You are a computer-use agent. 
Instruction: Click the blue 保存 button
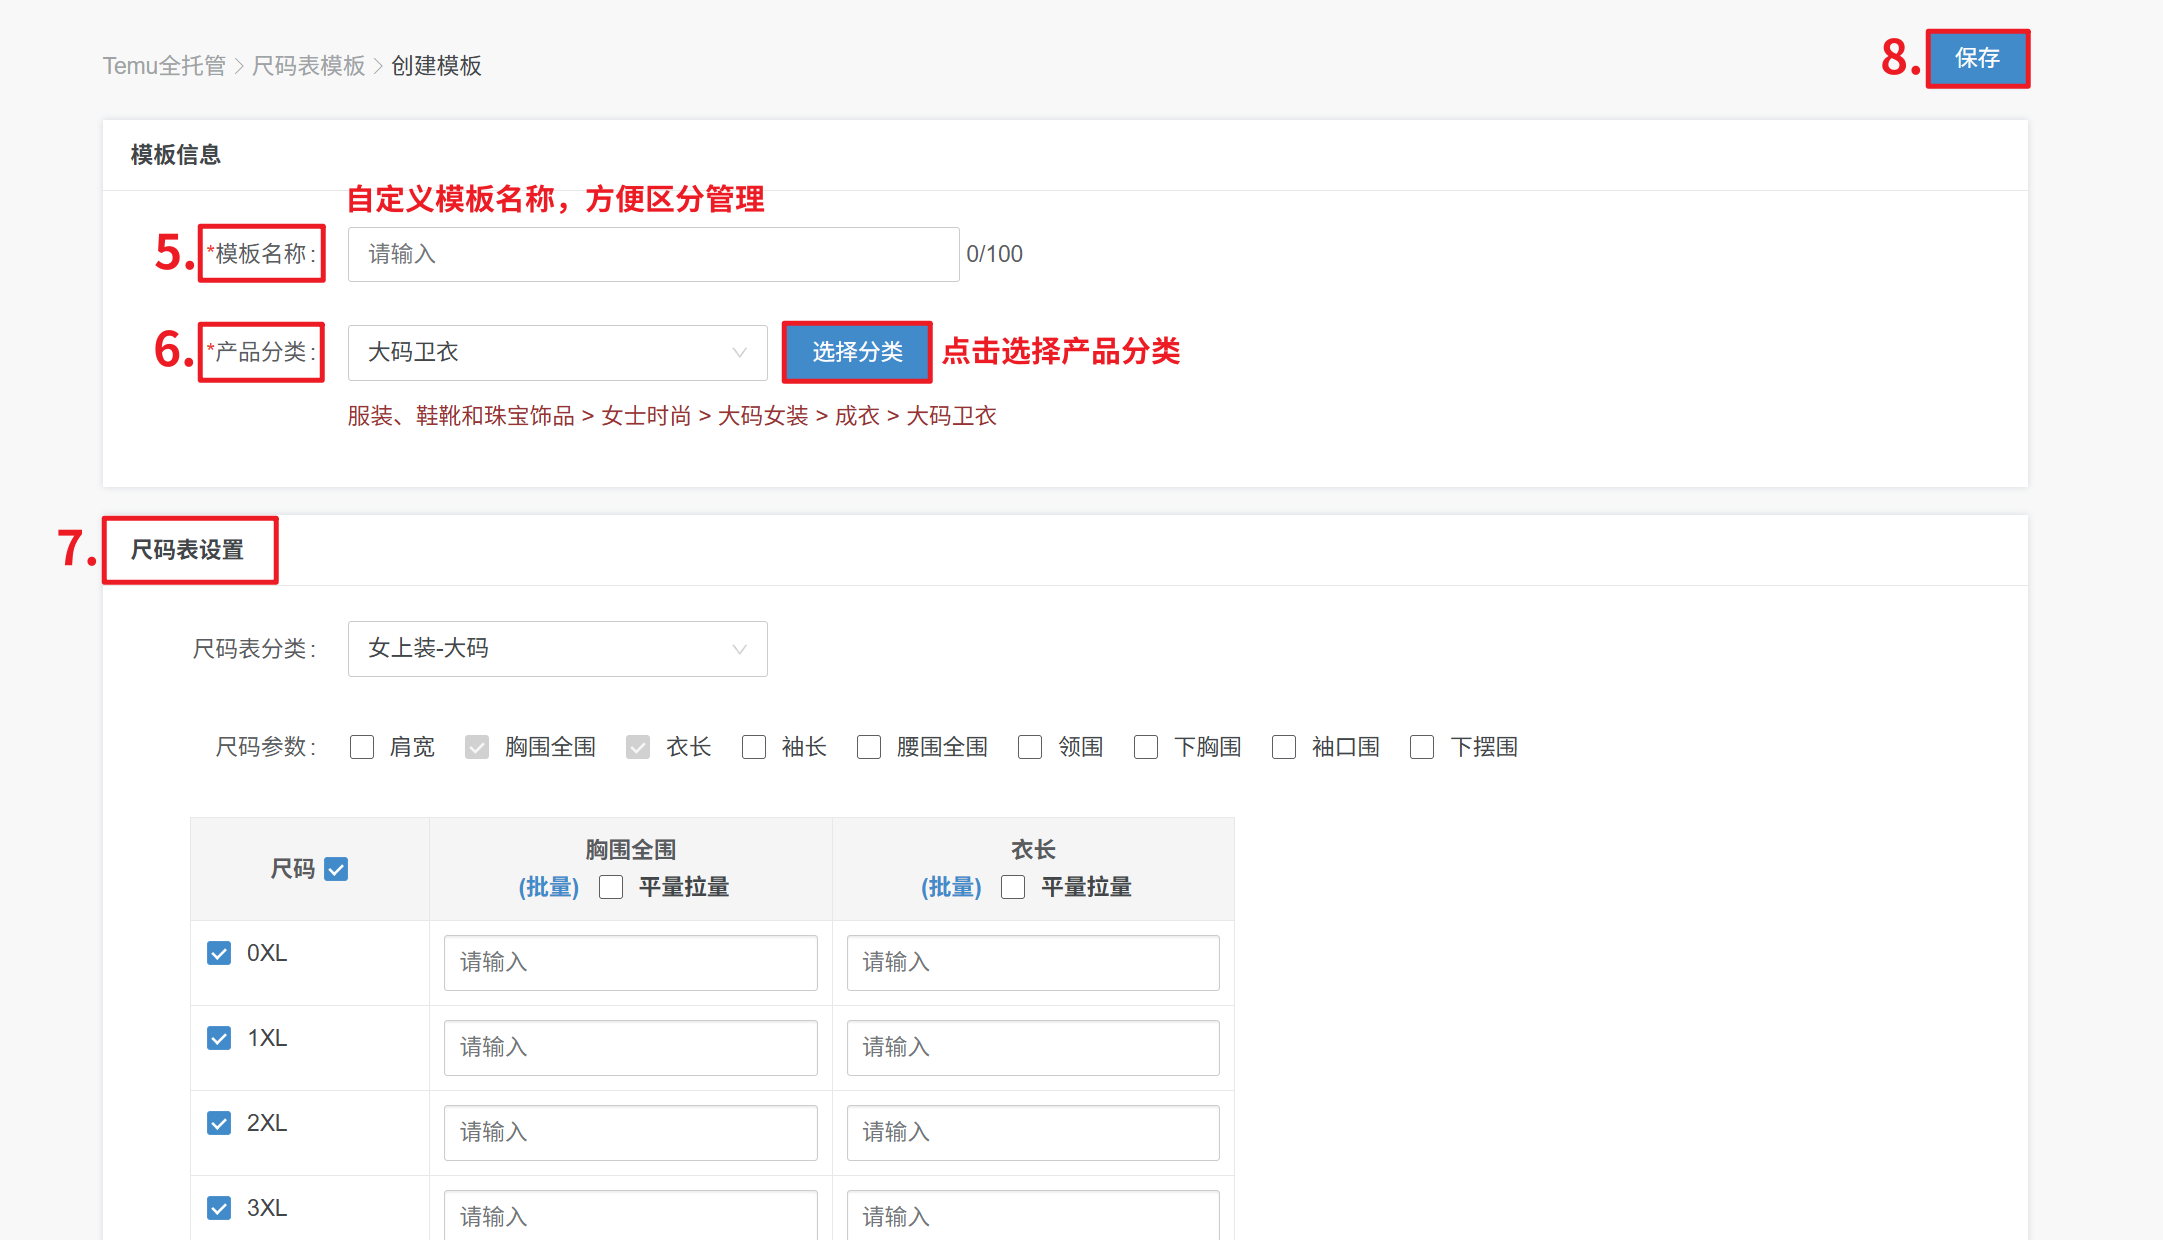click(x=1976, y=58)
